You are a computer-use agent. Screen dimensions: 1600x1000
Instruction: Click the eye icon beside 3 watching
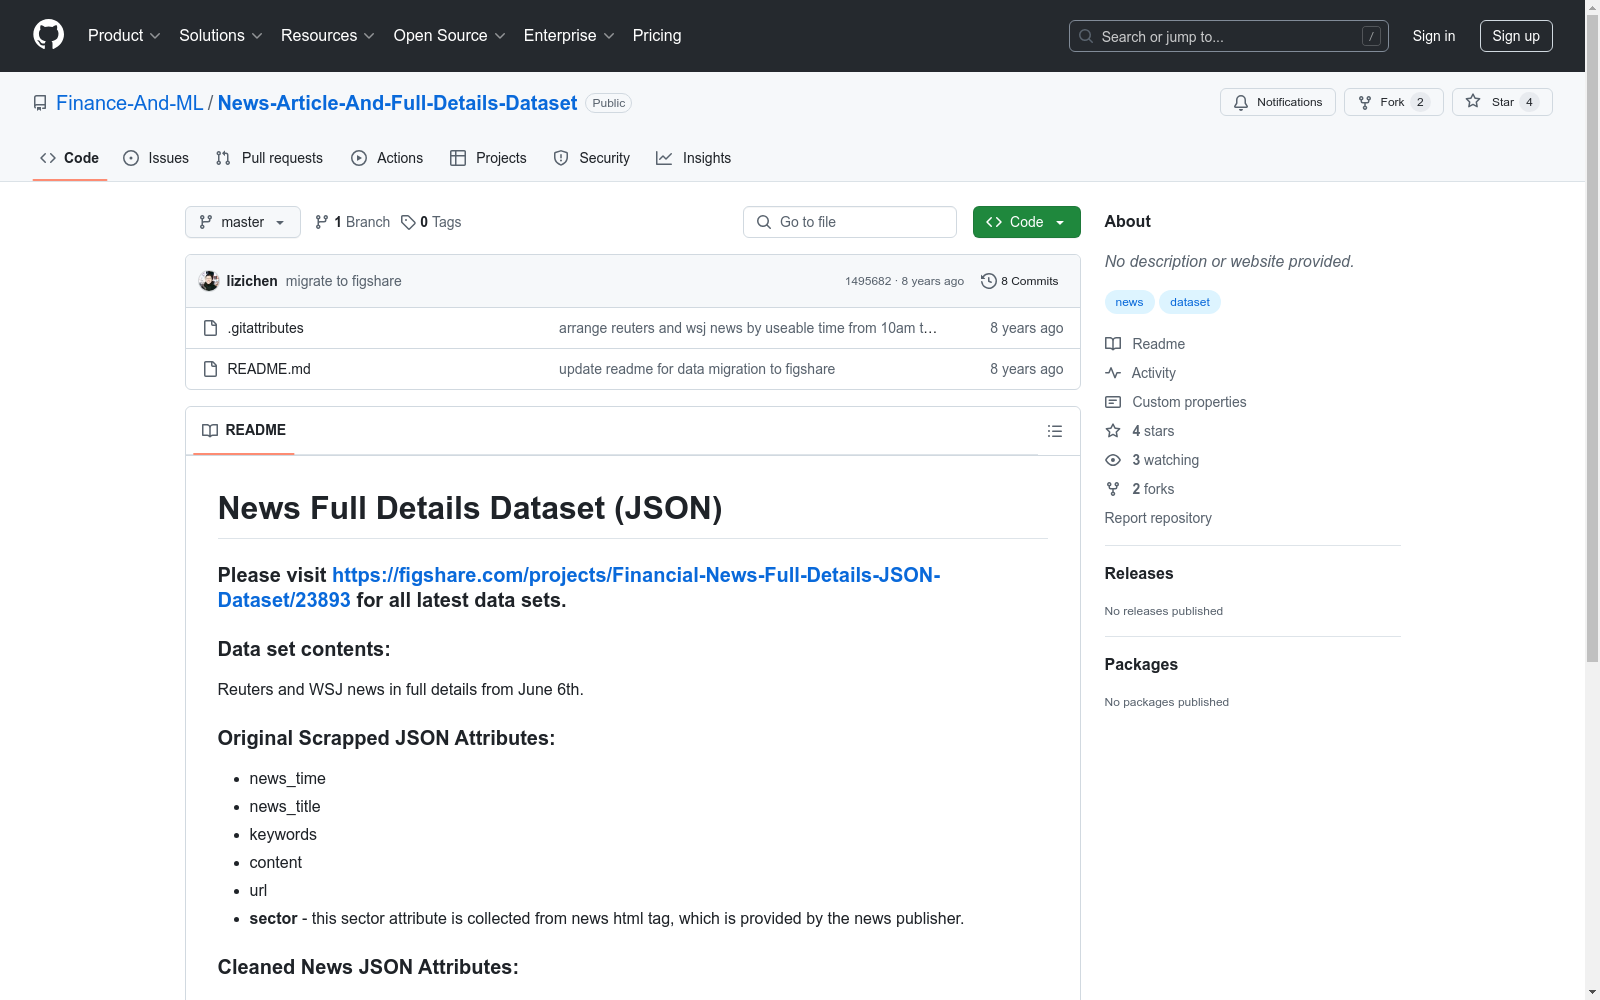click(1113, 460)
